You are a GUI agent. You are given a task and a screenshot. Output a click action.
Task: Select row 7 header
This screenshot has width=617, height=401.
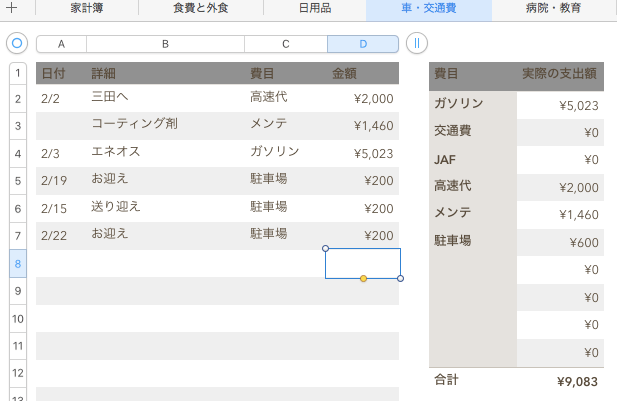click(18, 236)
